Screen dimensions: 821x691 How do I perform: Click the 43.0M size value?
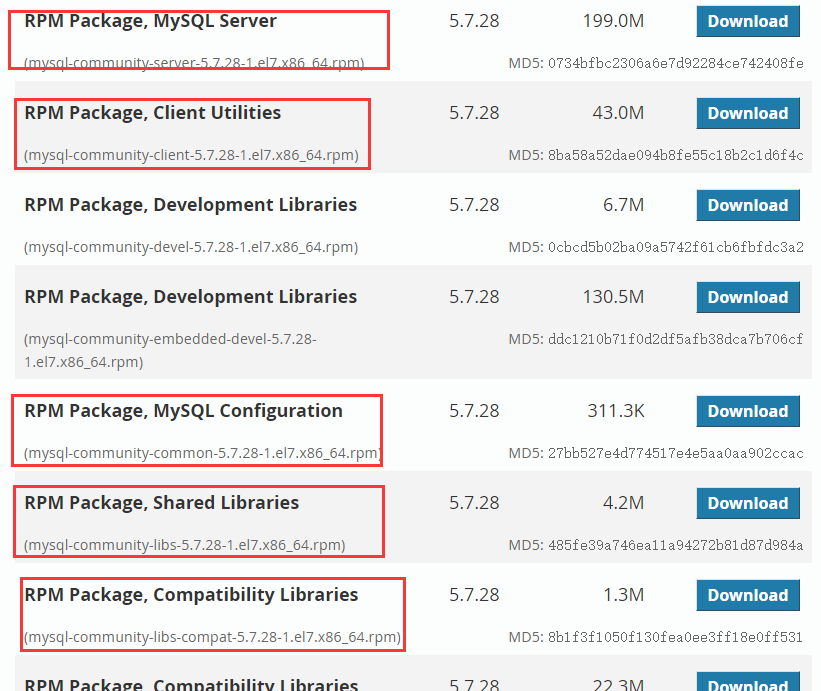pos(618,113)
